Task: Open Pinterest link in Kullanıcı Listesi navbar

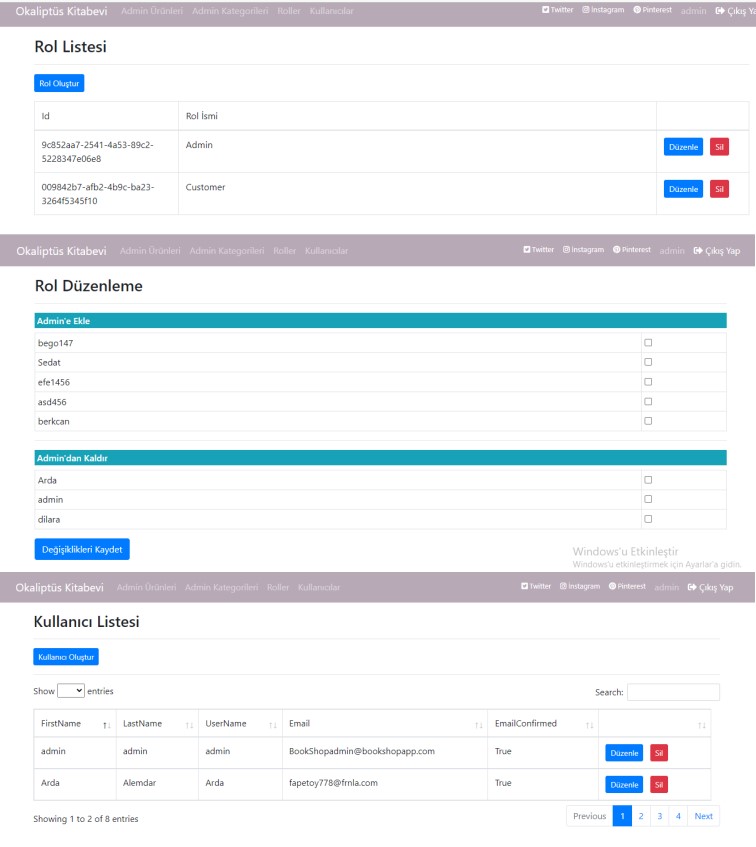Action: coord(627,586)
